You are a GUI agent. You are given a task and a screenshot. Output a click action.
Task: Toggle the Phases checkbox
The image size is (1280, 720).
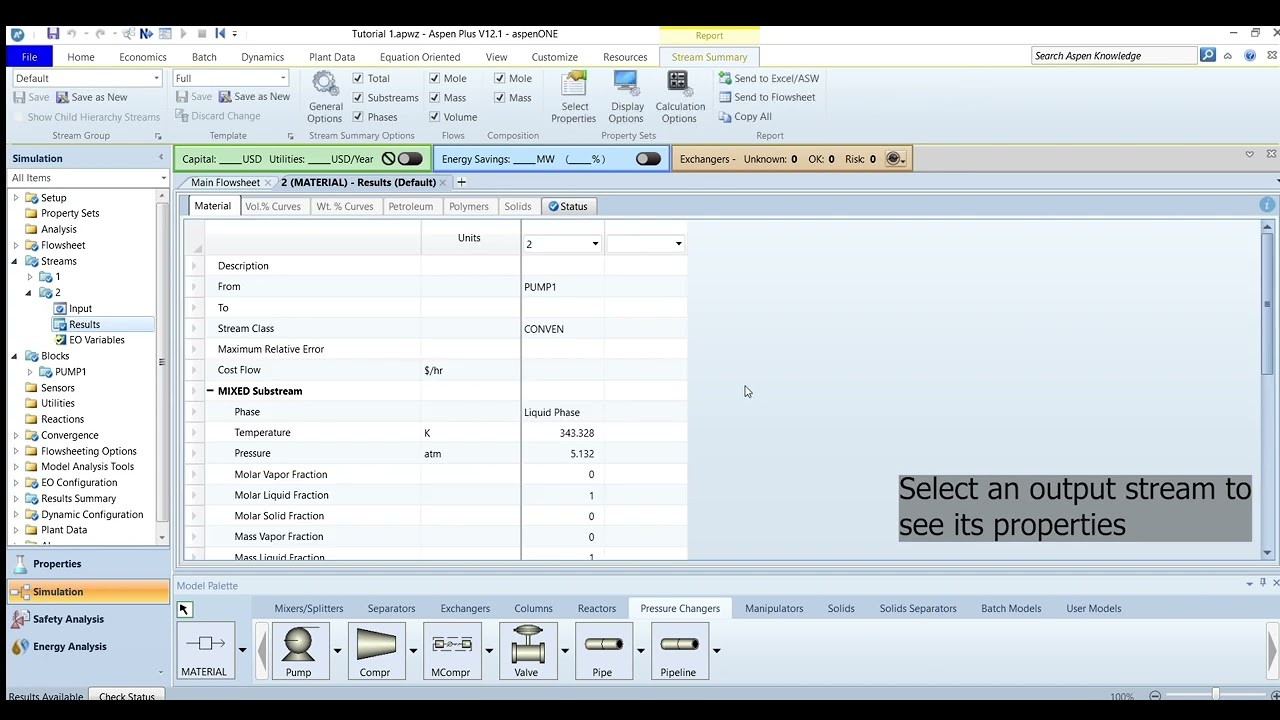(x=358, y=117)
